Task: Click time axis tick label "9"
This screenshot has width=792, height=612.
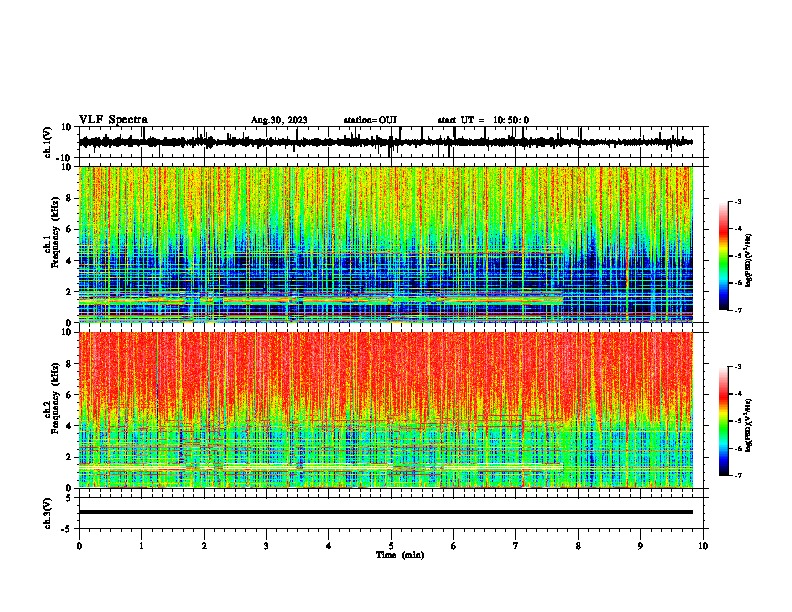Action: [640, 546]
